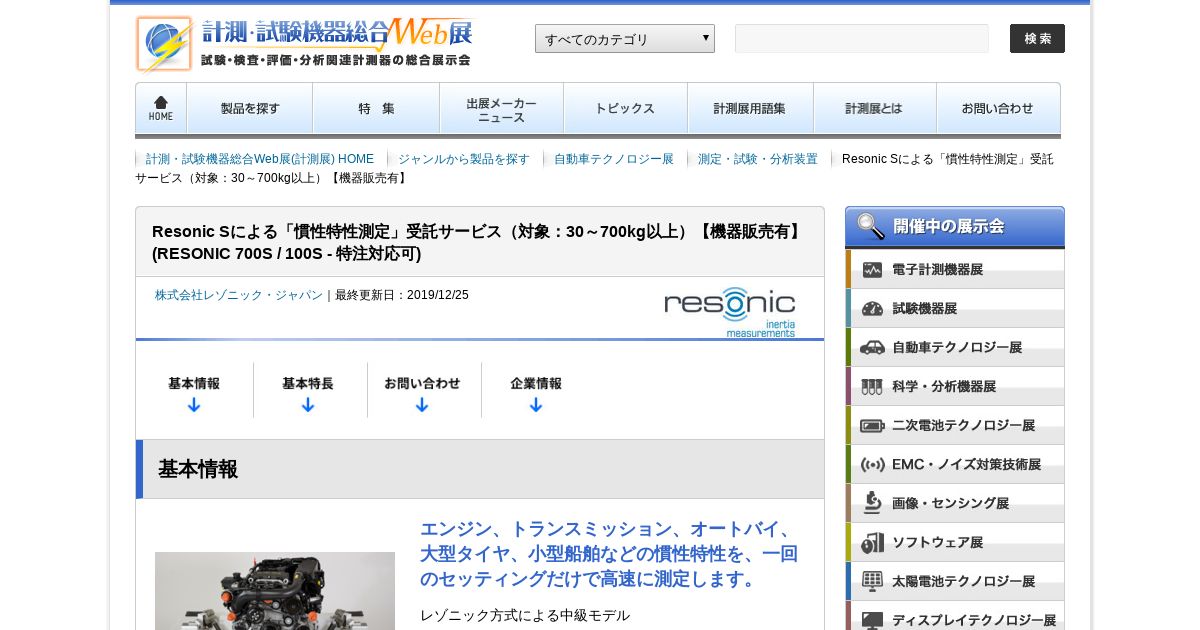Click the ソフトウェア展 icon
The image size is (1200, 630).
[x=872, y=542]
